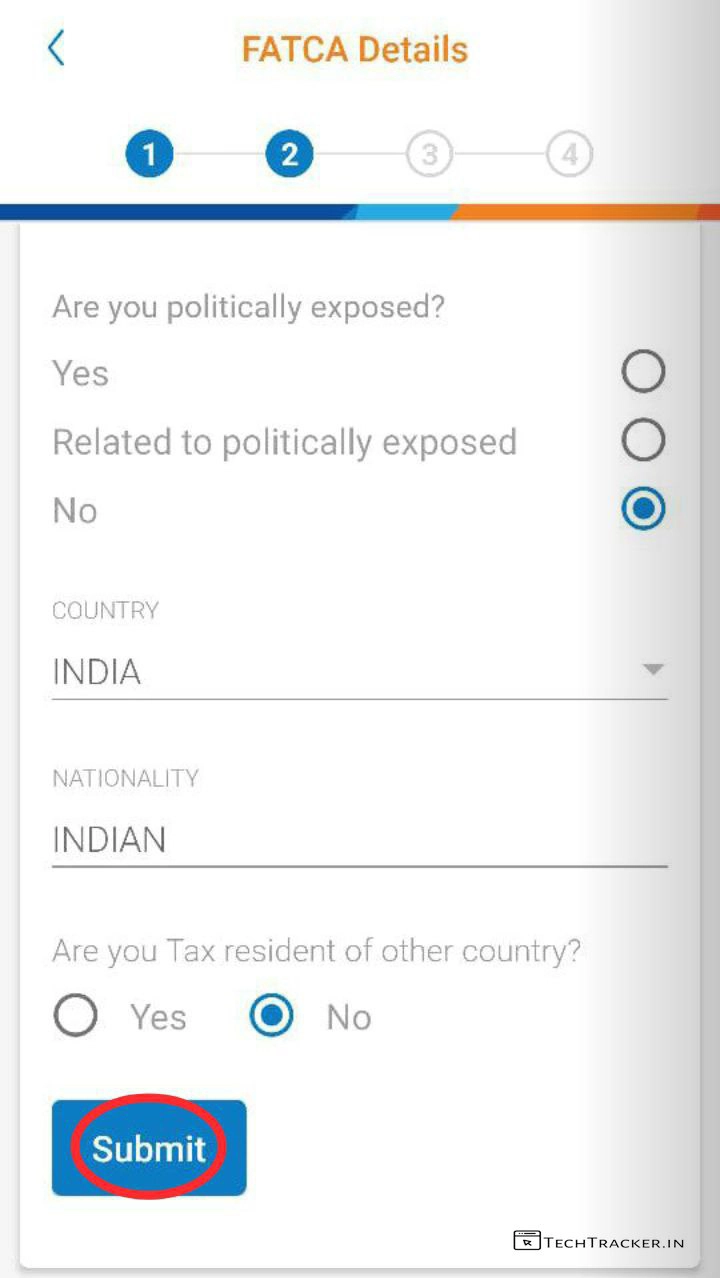
Task: Select Yes for tax resident question
Action: 76,1016
